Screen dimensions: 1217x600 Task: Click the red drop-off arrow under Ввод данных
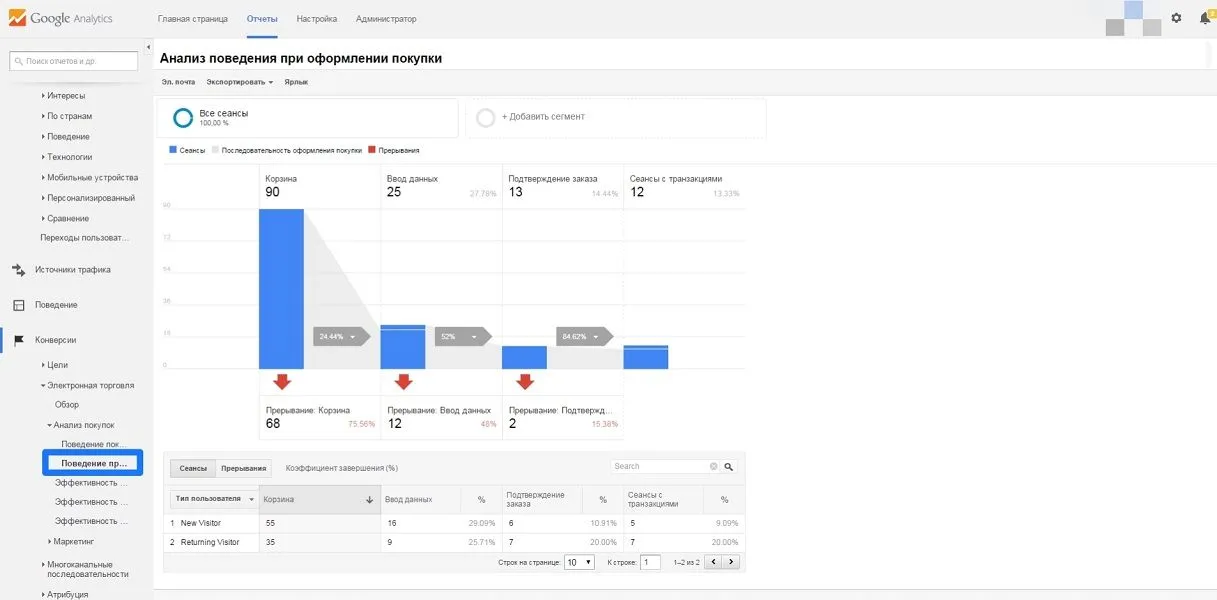pyautogui.click(x=403, y=381)
